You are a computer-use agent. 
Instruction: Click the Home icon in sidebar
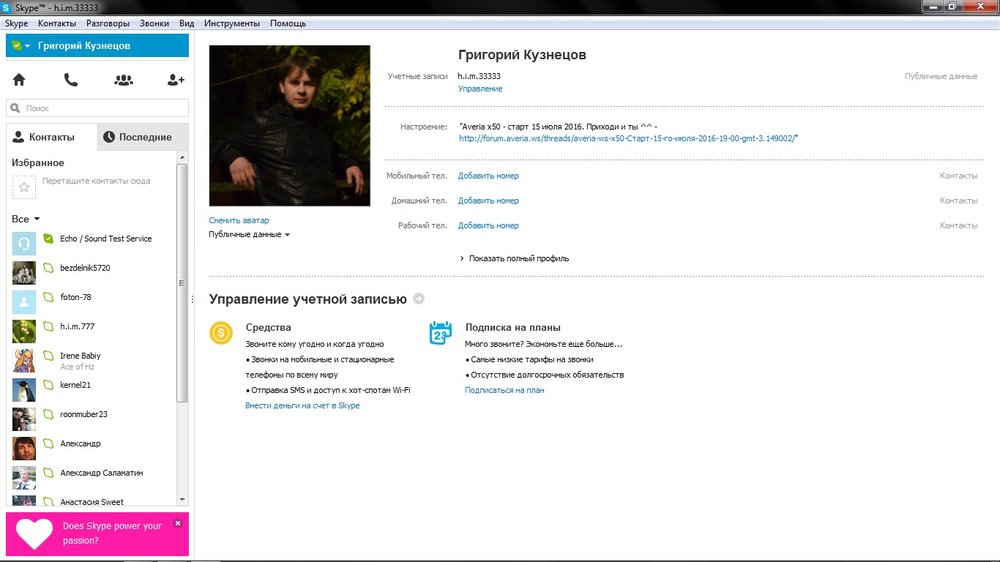(18, 80)
